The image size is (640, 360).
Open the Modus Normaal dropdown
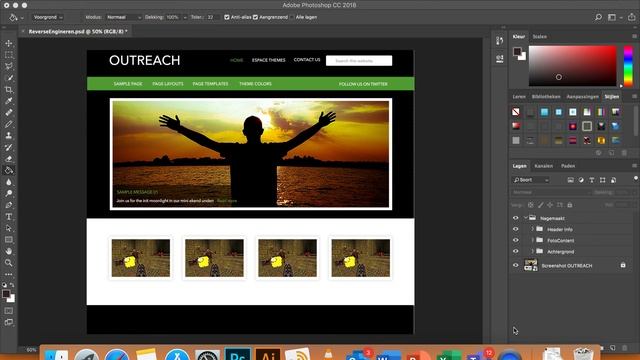point(123,17)
